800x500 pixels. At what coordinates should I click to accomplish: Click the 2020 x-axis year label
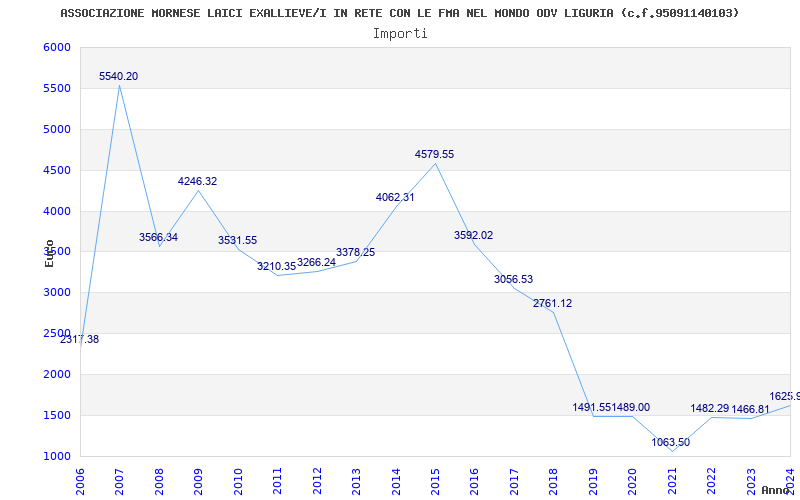633,480
